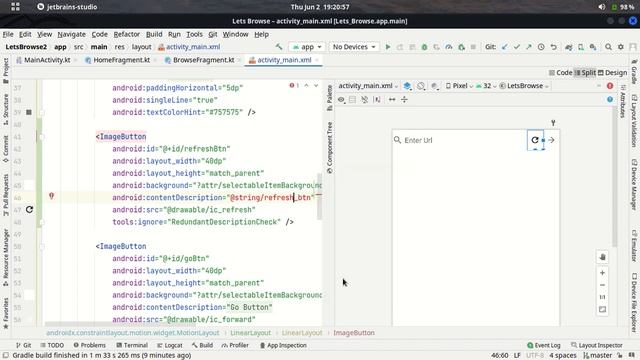Click the Debug app bug icon
This screenshot has width=640, height=360.
[x=424, y=47]
